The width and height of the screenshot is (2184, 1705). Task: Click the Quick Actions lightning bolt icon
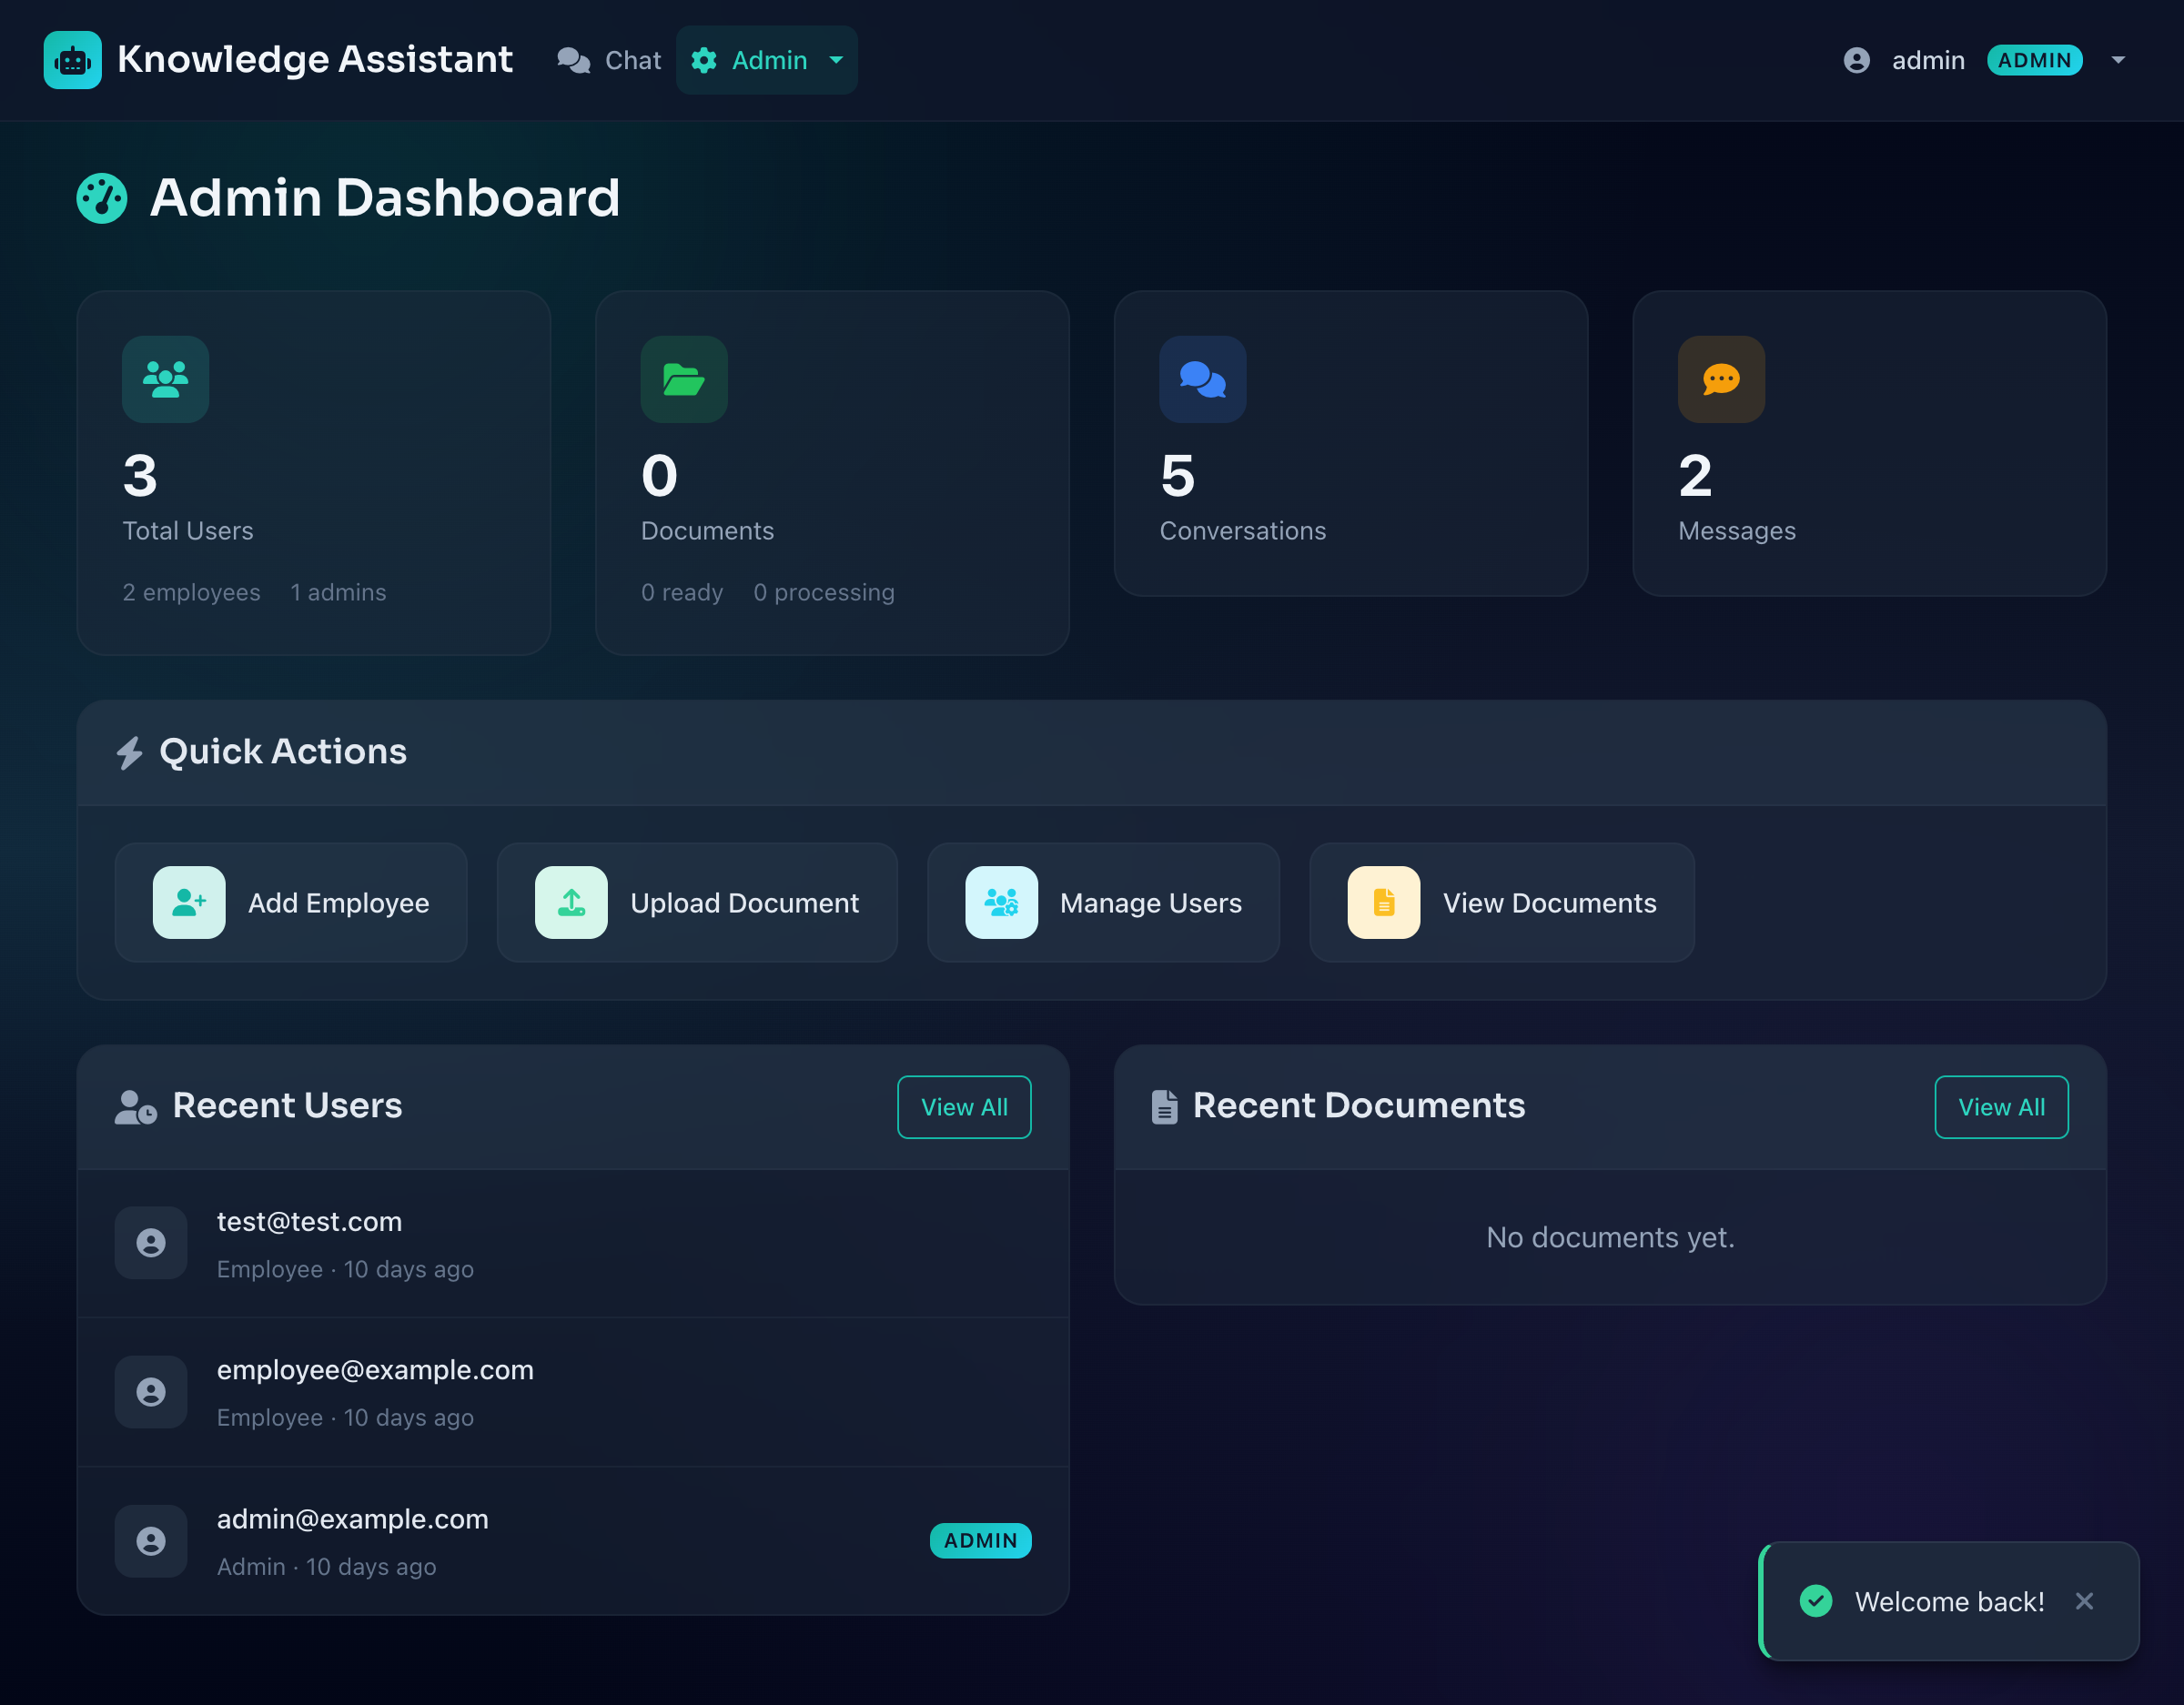click(x=130, y=753)
